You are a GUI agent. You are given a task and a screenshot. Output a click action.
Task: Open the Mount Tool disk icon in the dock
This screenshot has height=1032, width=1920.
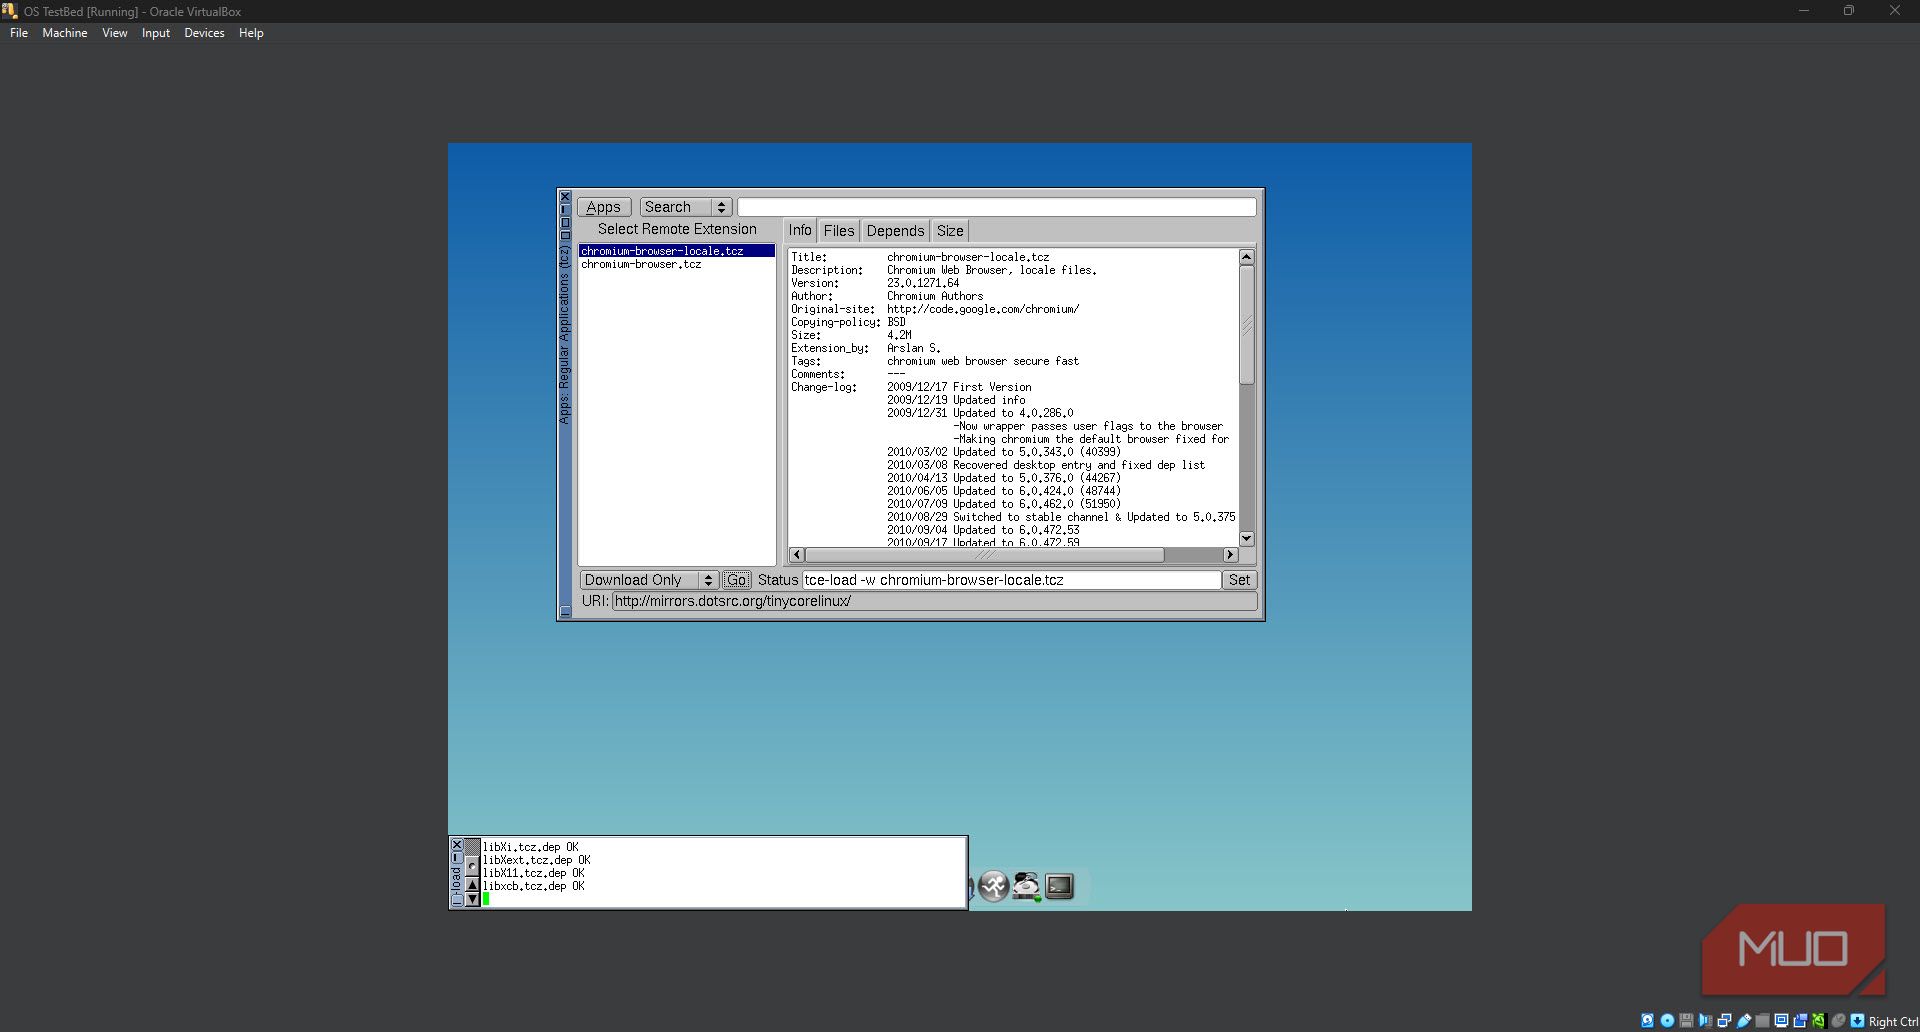click(1026, 886)
